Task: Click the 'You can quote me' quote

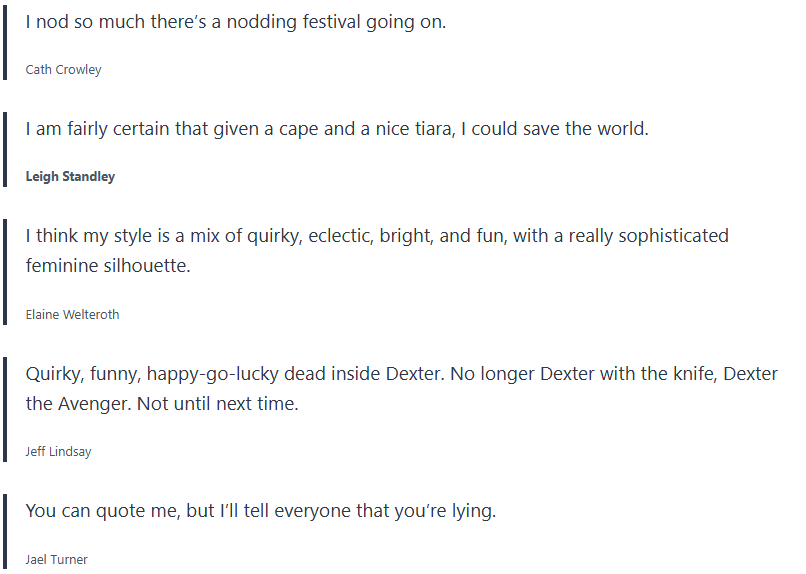Action: pos(260,511)
